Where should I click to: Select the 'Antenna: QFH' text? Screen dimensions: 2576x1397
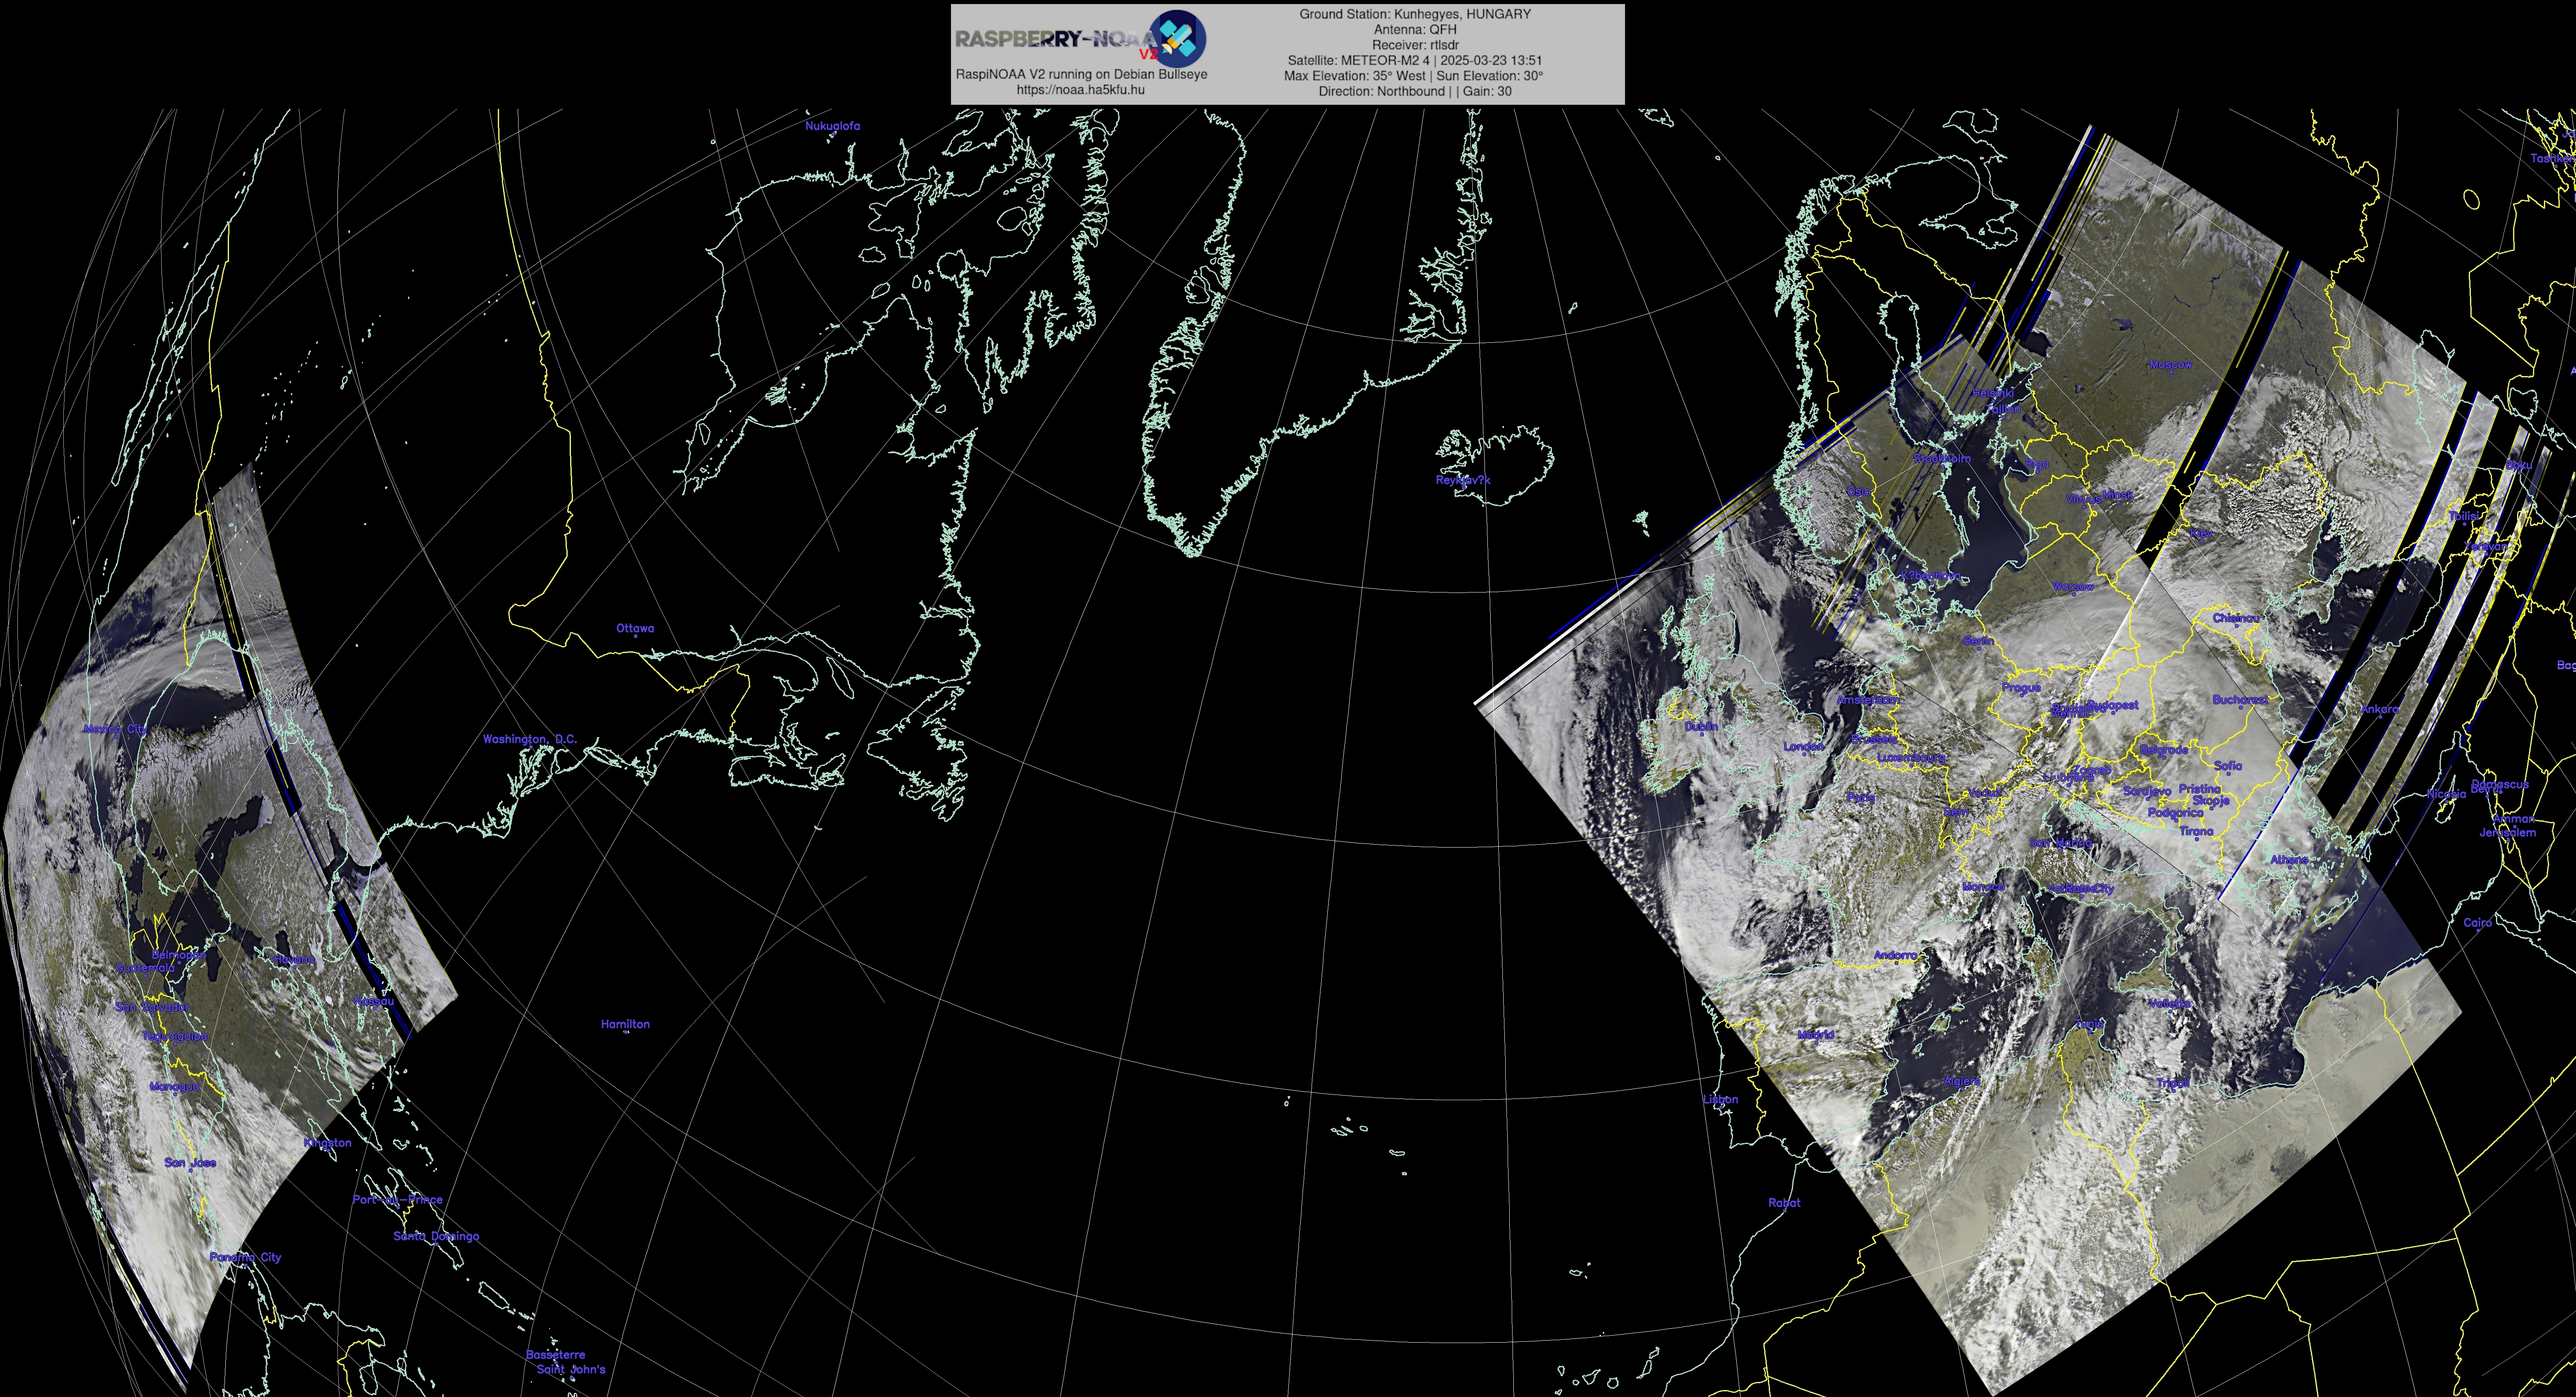1415,30
